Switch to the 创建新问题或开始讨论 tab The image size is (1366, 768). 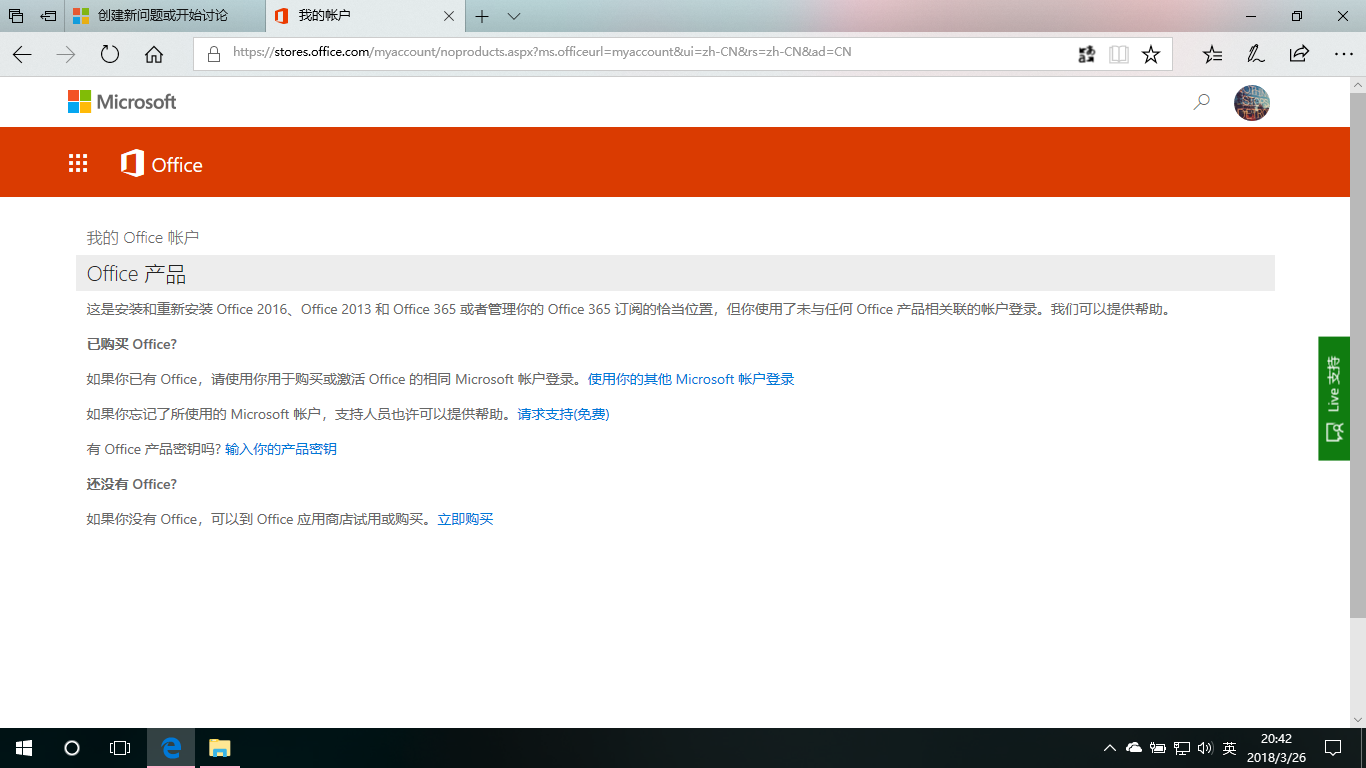165,16
